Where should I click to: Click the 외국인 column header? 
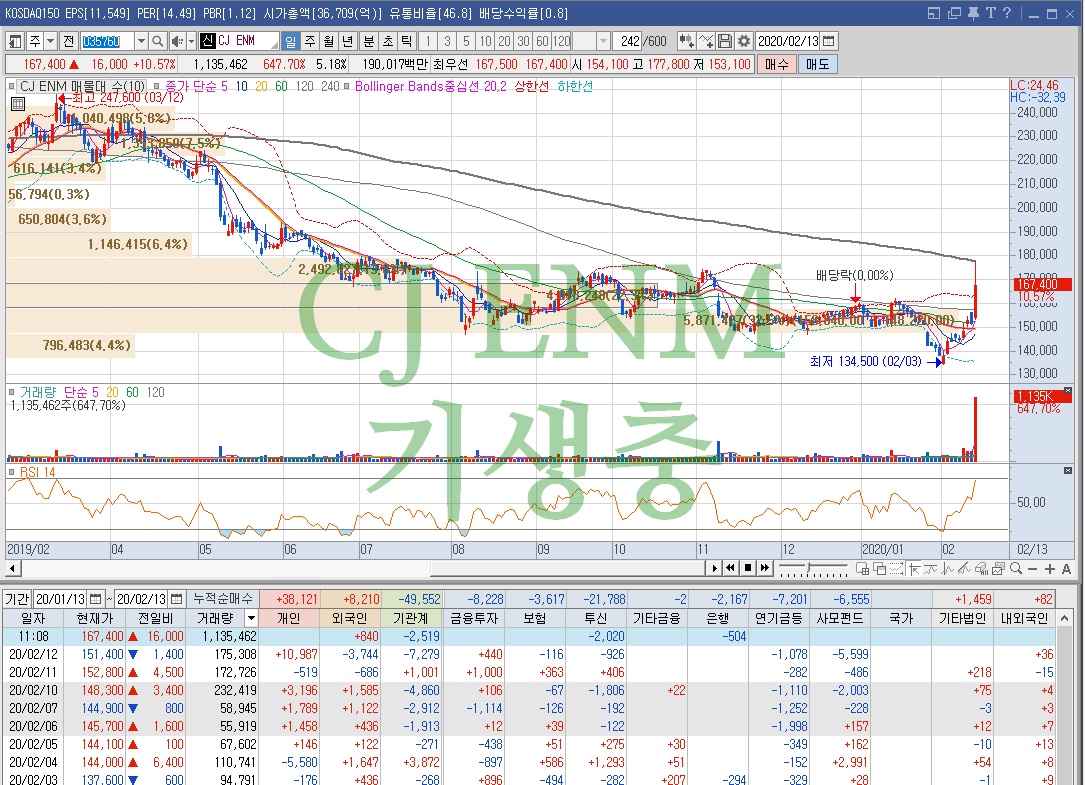coord(350,618)
